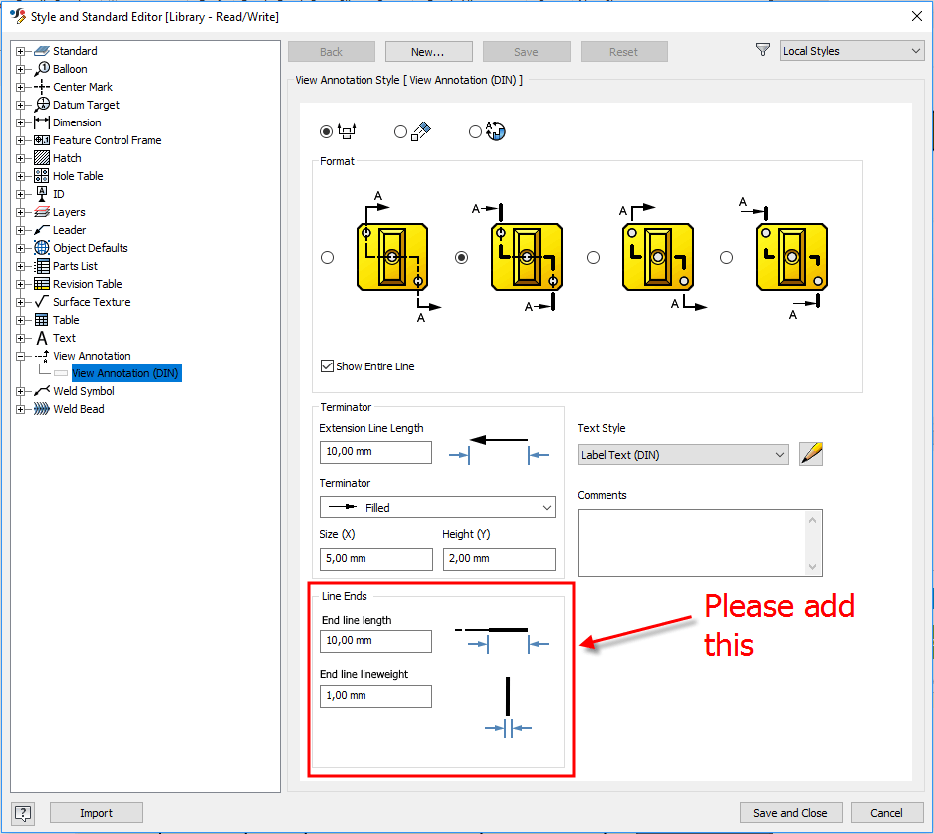The height and width of the screenshot is (834, 934).
Task: Click inside the End line length field
Action: (375, 641)
